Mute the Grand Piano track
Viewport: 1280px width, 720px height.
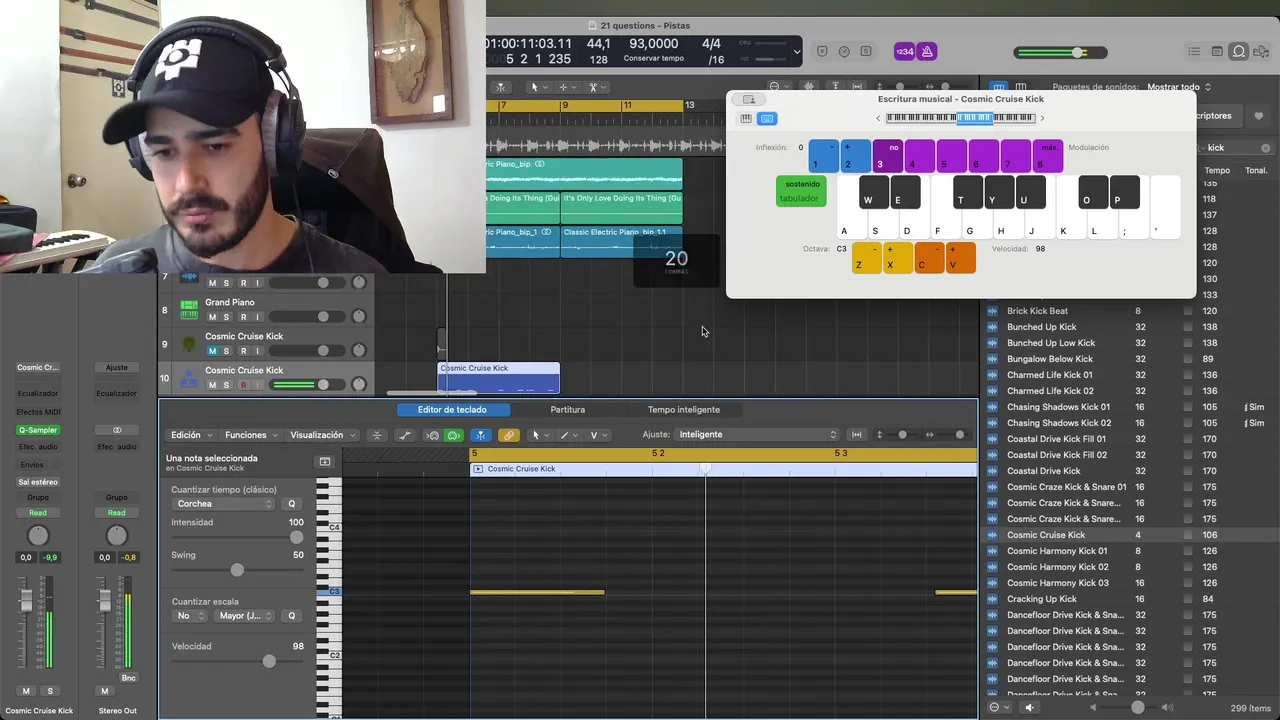pos(212,317)
